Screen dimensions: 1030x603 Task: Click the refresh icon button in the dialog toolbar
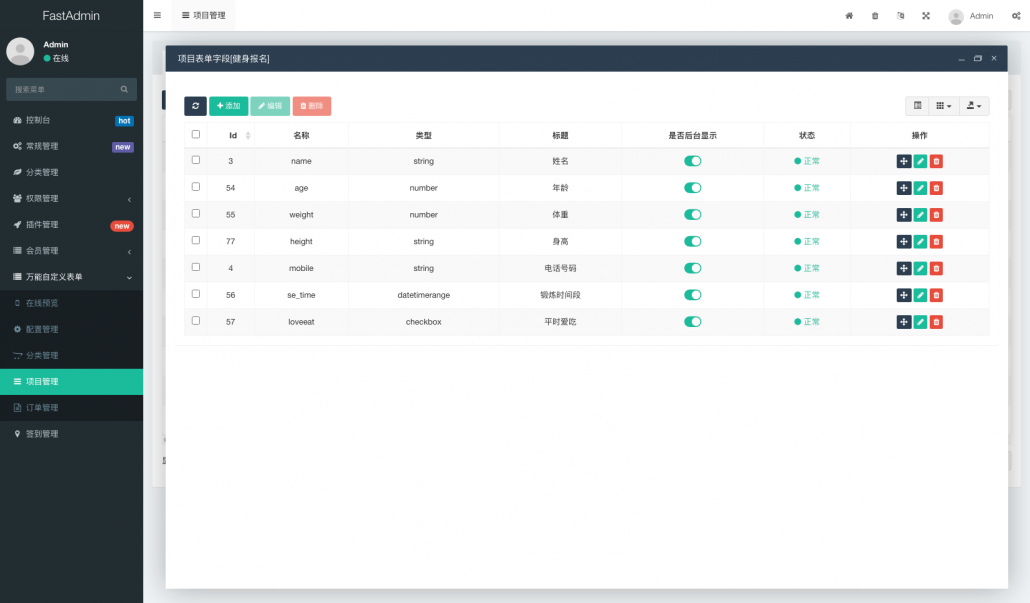coord(195,106)
